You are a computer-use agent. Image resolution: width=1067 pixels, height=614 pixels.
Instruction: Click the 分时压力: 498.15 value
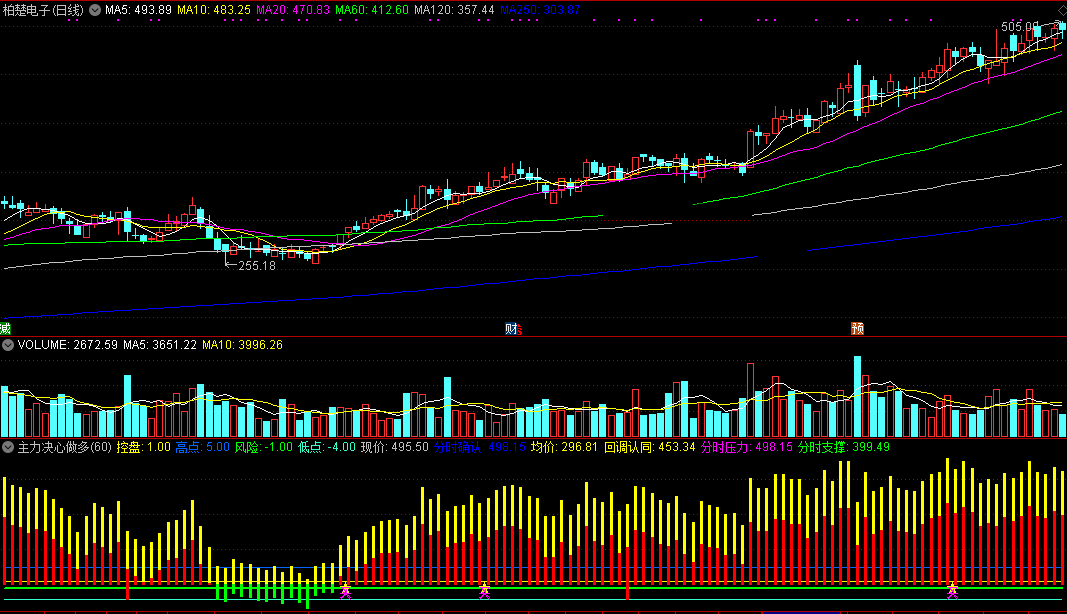(746, 447)
